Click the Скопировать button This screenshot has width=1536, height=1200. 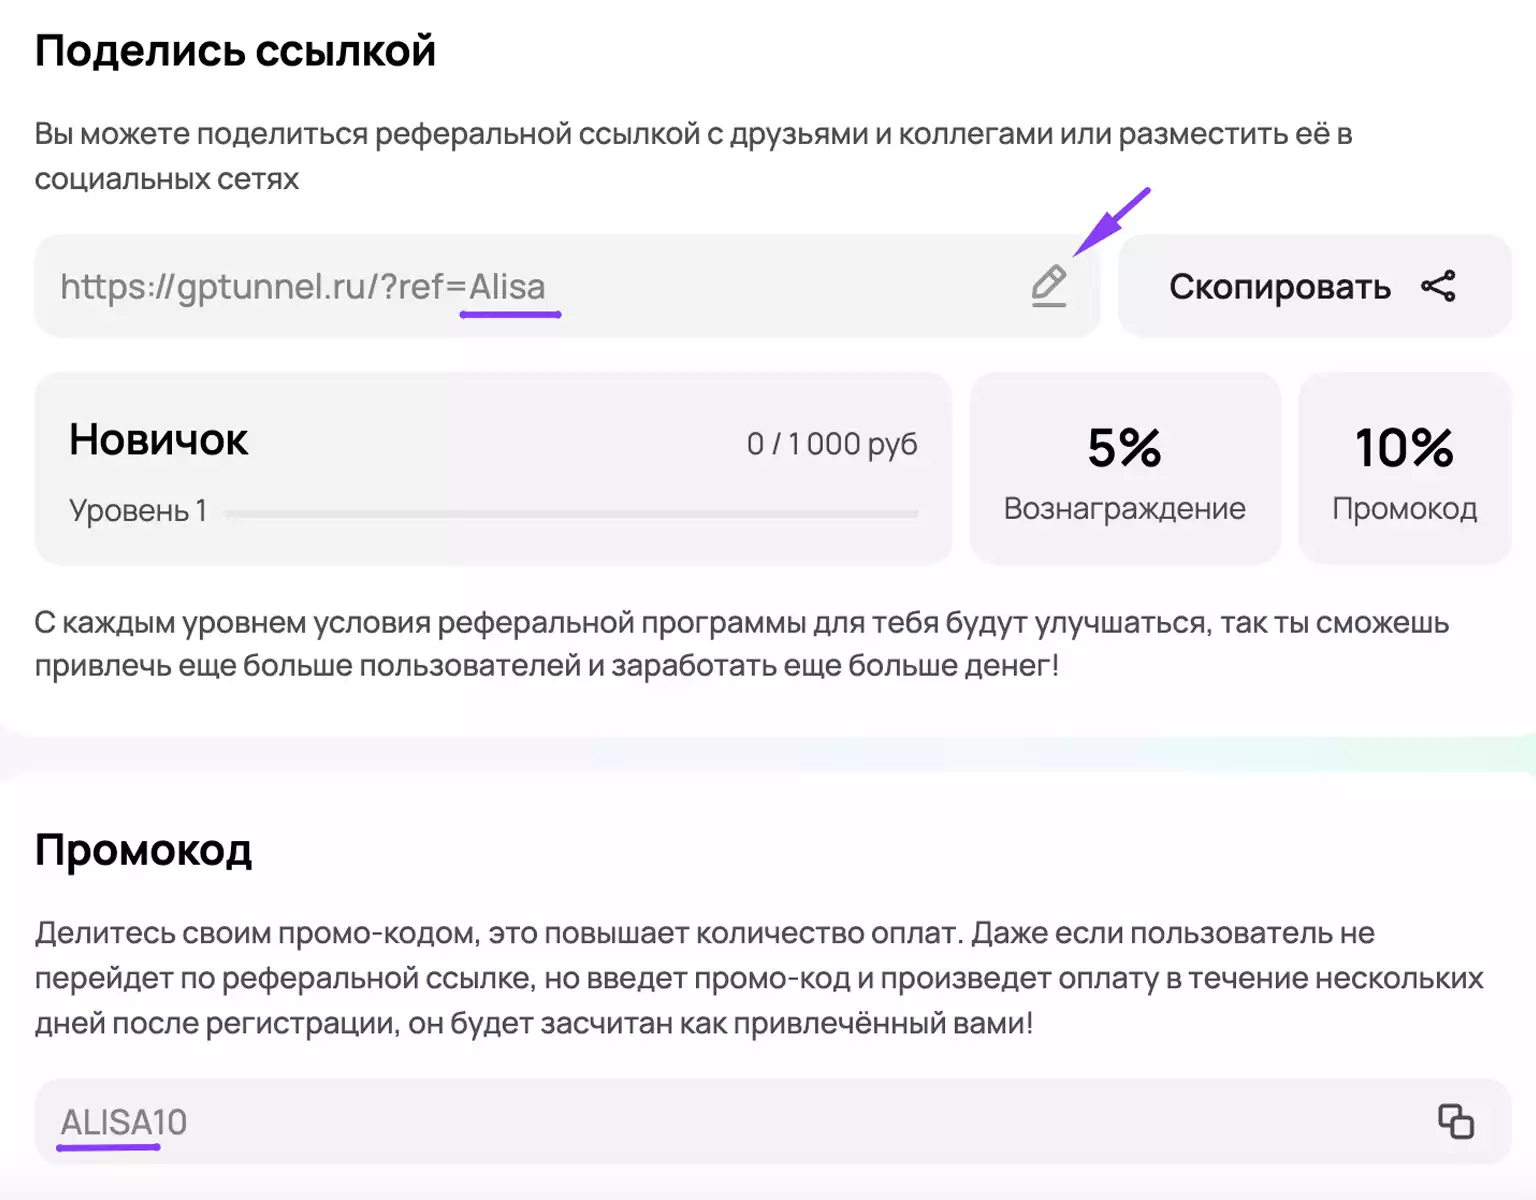[1314, 286]
